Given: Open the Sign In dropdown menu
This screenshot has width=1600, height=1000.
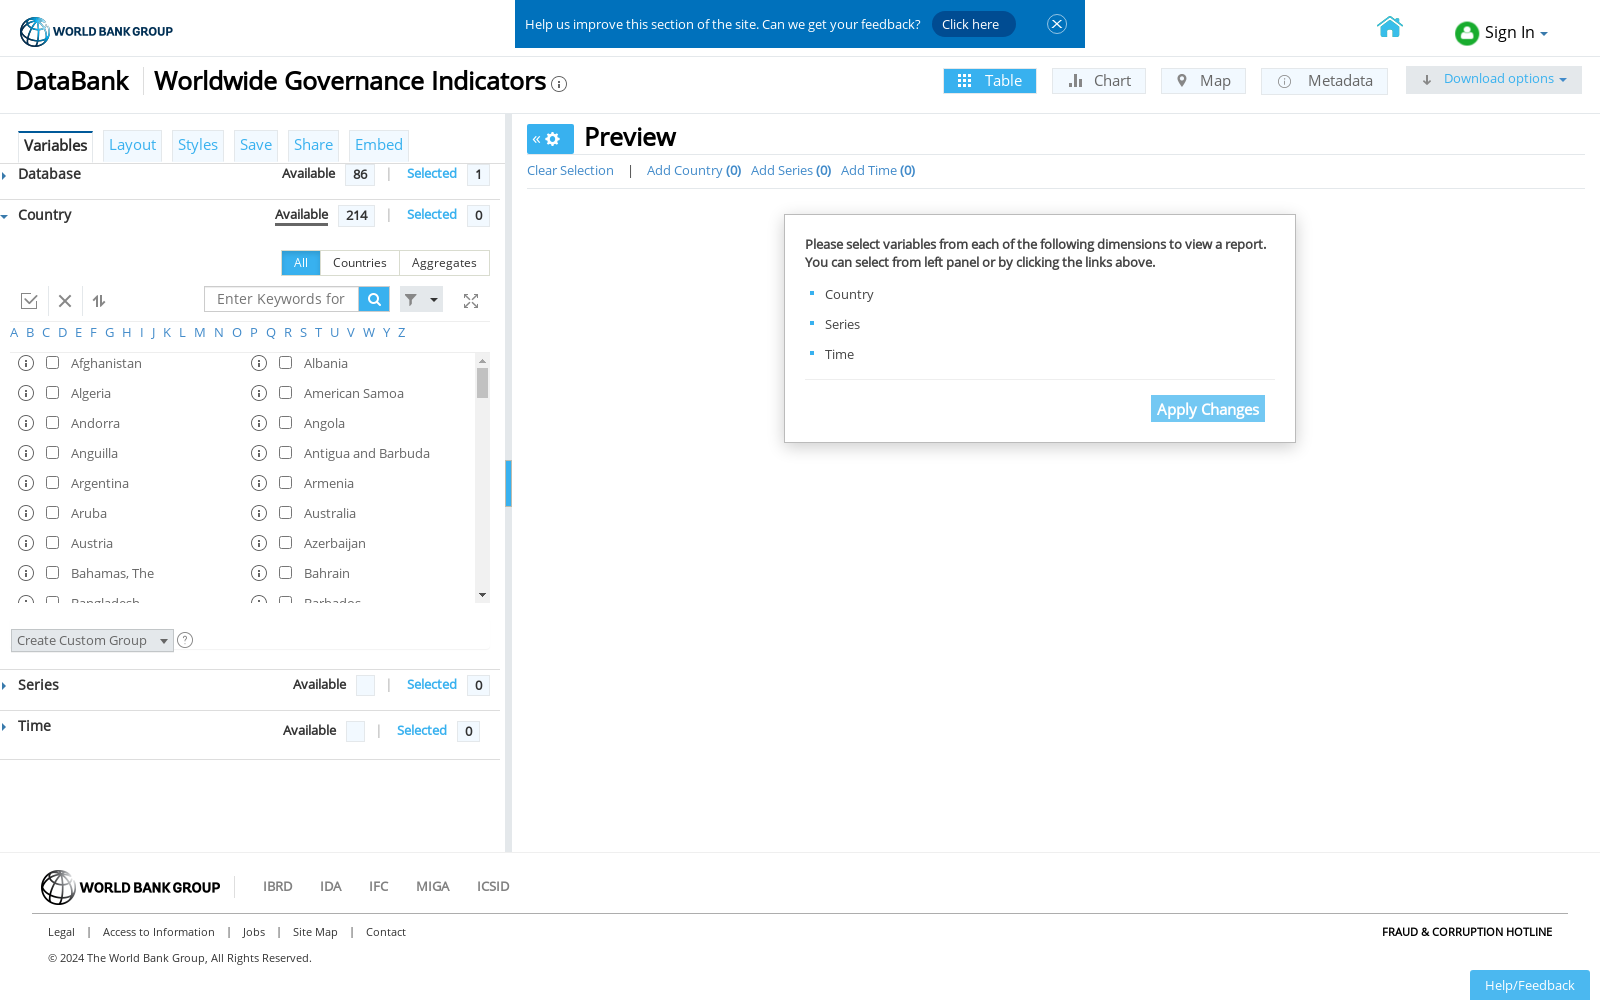Looking at the screenshot, I should tap(1516, 33).
